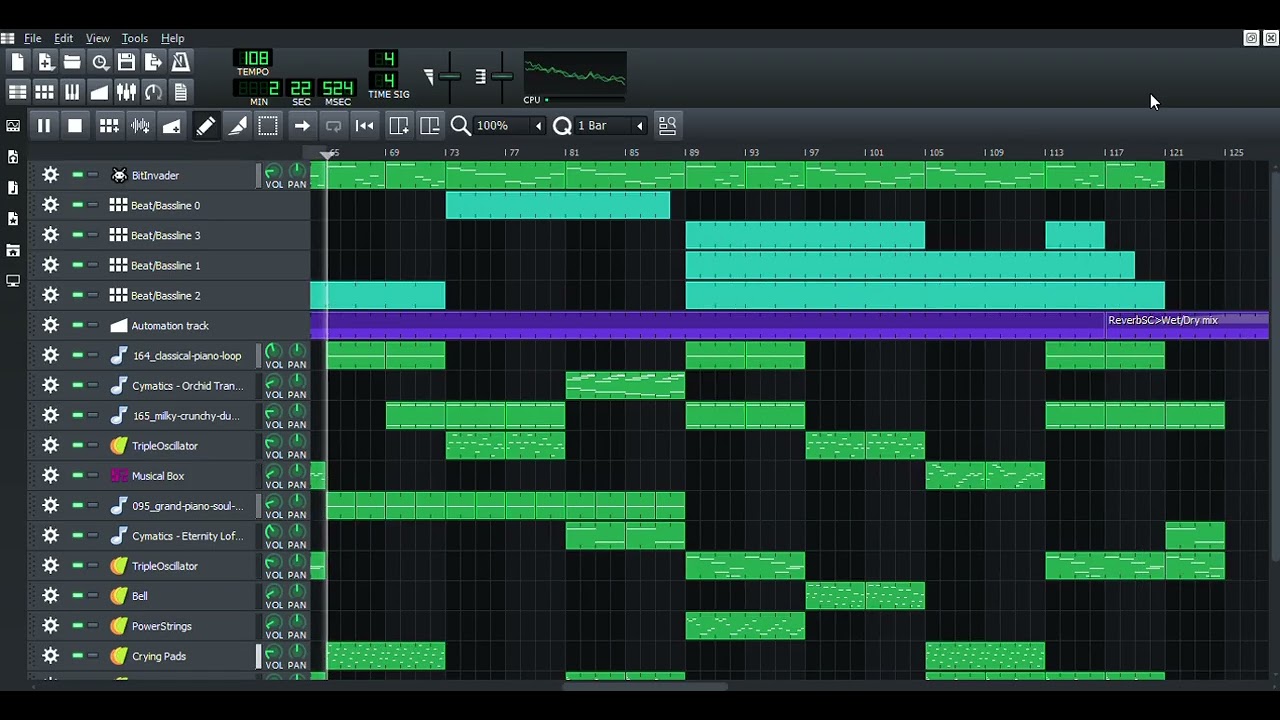Enable loop points
Screen dimensions: 1280x720
[333, 125]
